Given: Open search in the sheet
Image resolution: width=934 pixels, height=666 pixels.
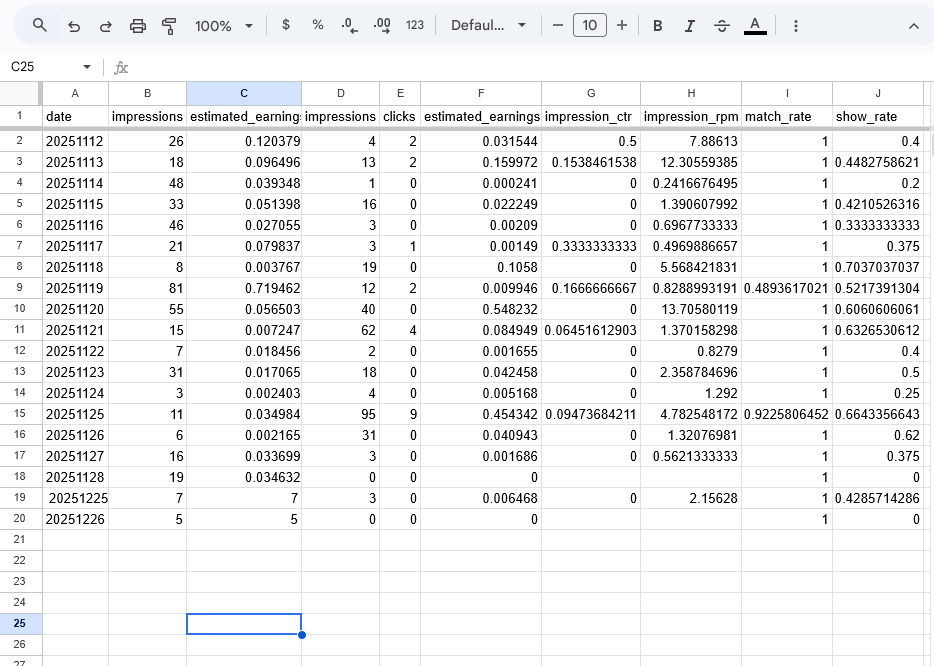Looking at the screenshot, I should 40,27.
